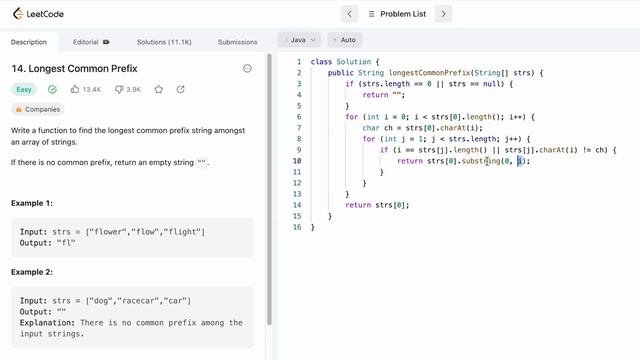Click the list icon beside Problem List

[x=371, y=14]
